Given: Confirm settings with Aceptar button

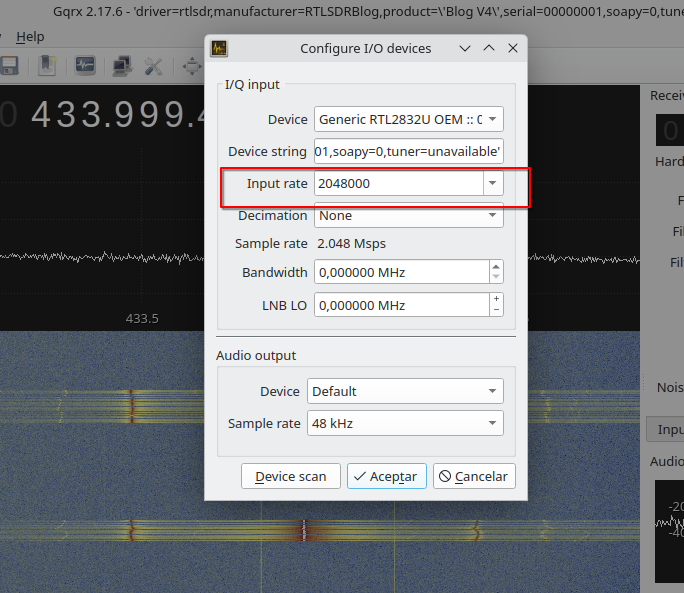Looking at the screenshot, I should click(387, 476).
